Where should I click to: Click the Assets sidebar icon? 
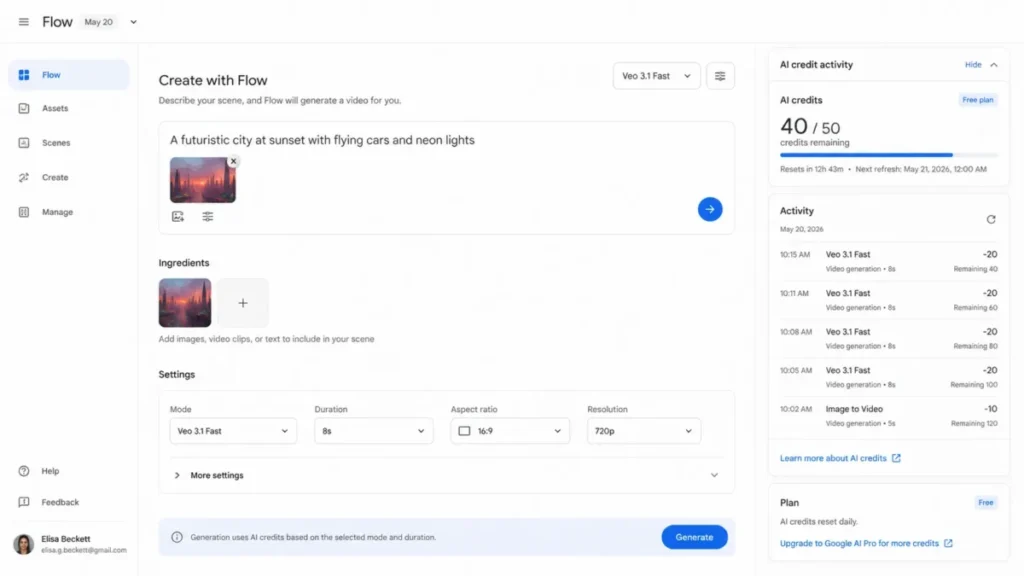[x=24, y=108]
